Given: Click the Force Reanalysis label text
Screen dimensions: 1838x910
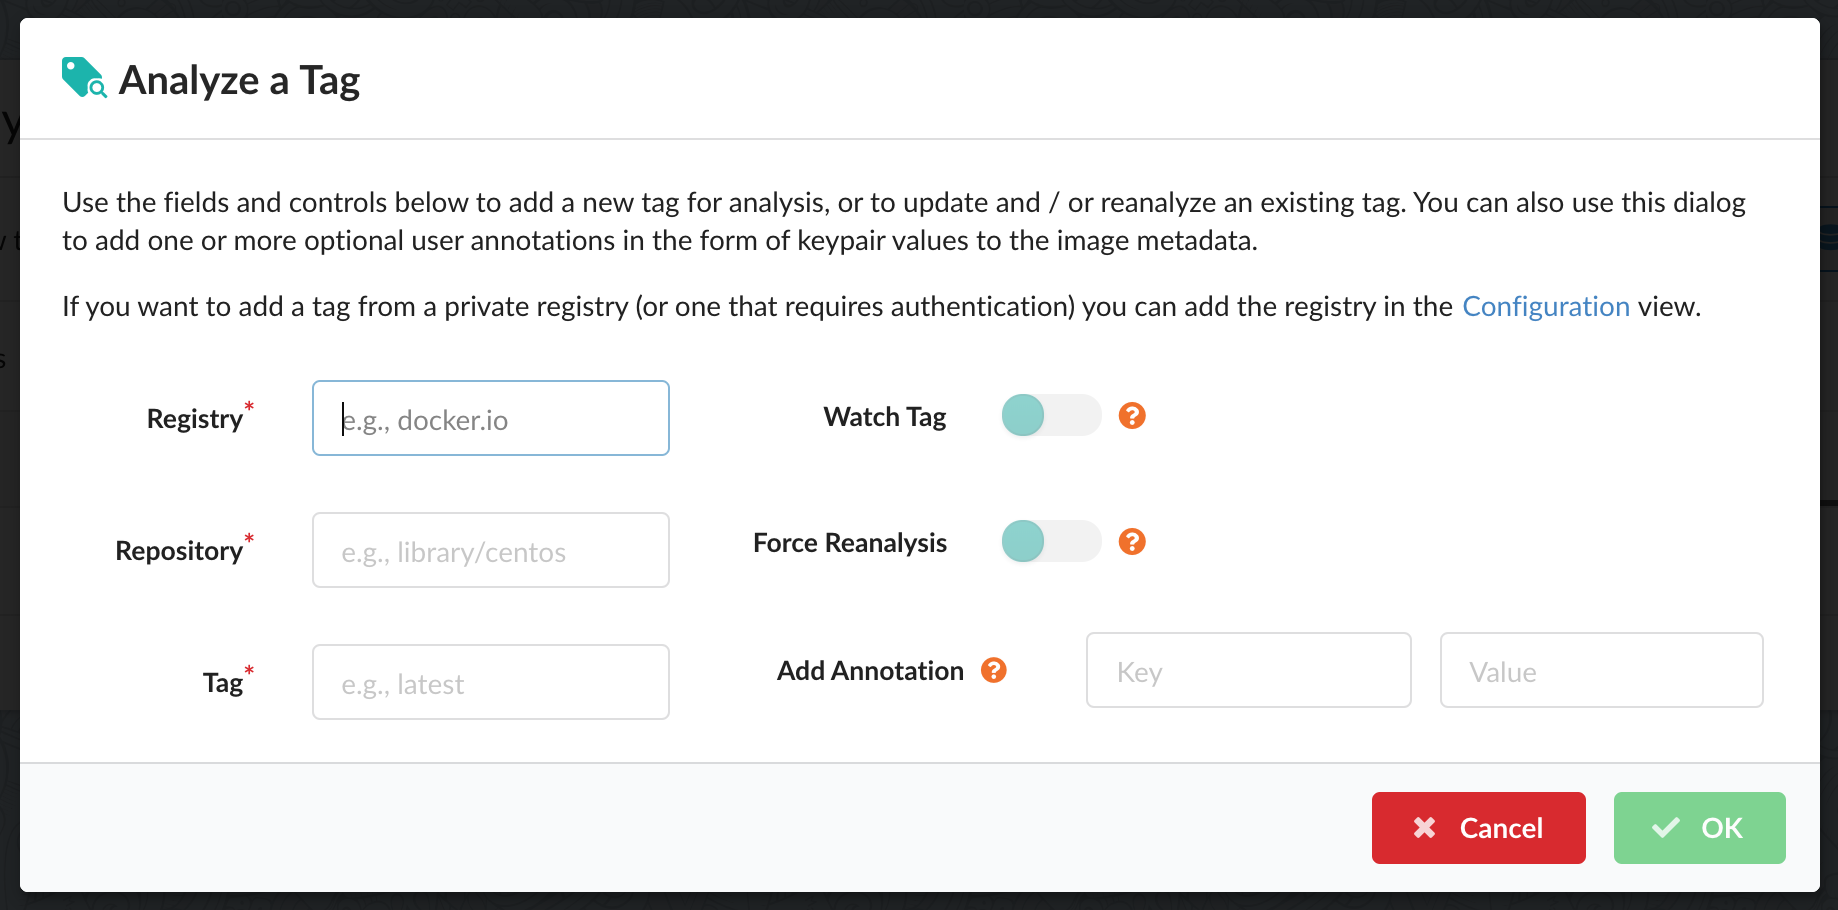Looking at the screenshot, I should [x=849, y=543].
